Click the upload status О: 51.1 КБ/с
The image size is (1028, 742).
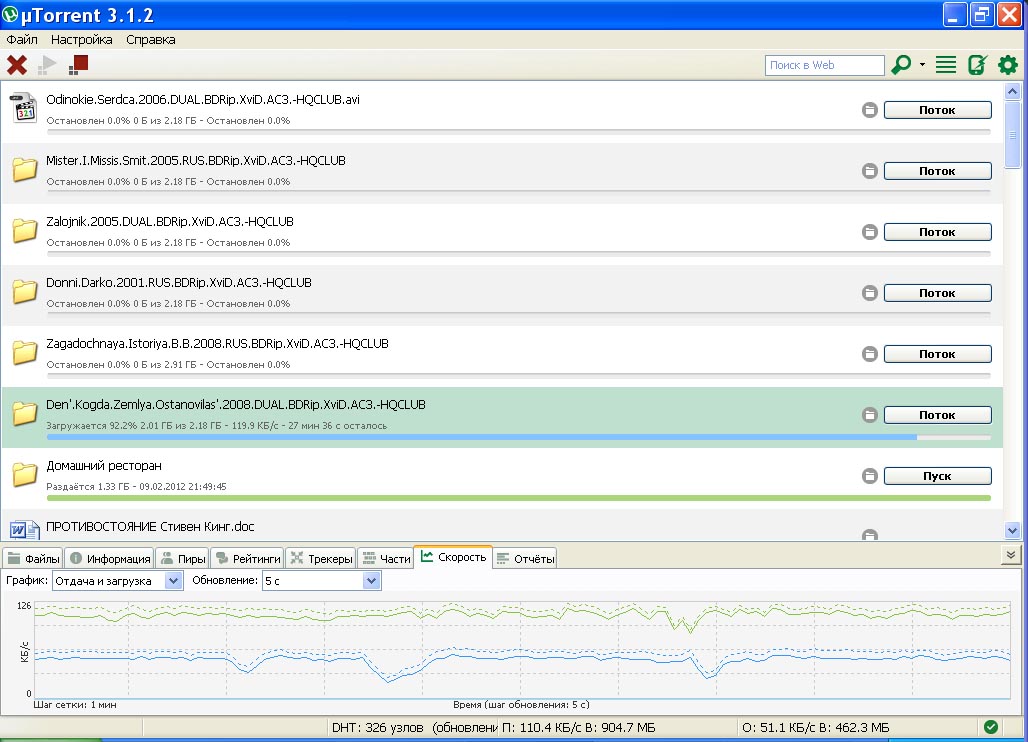[x=816, y=728]
